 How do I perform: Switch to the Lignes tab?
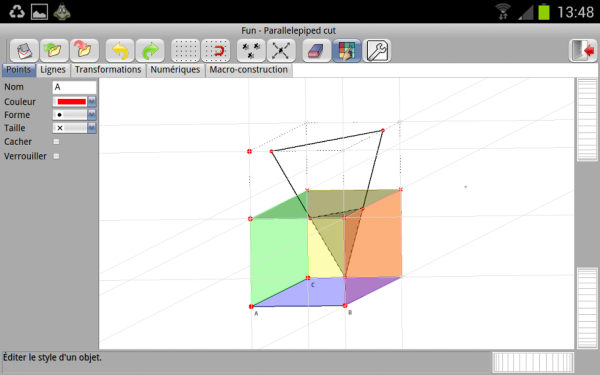pos(53,70)
